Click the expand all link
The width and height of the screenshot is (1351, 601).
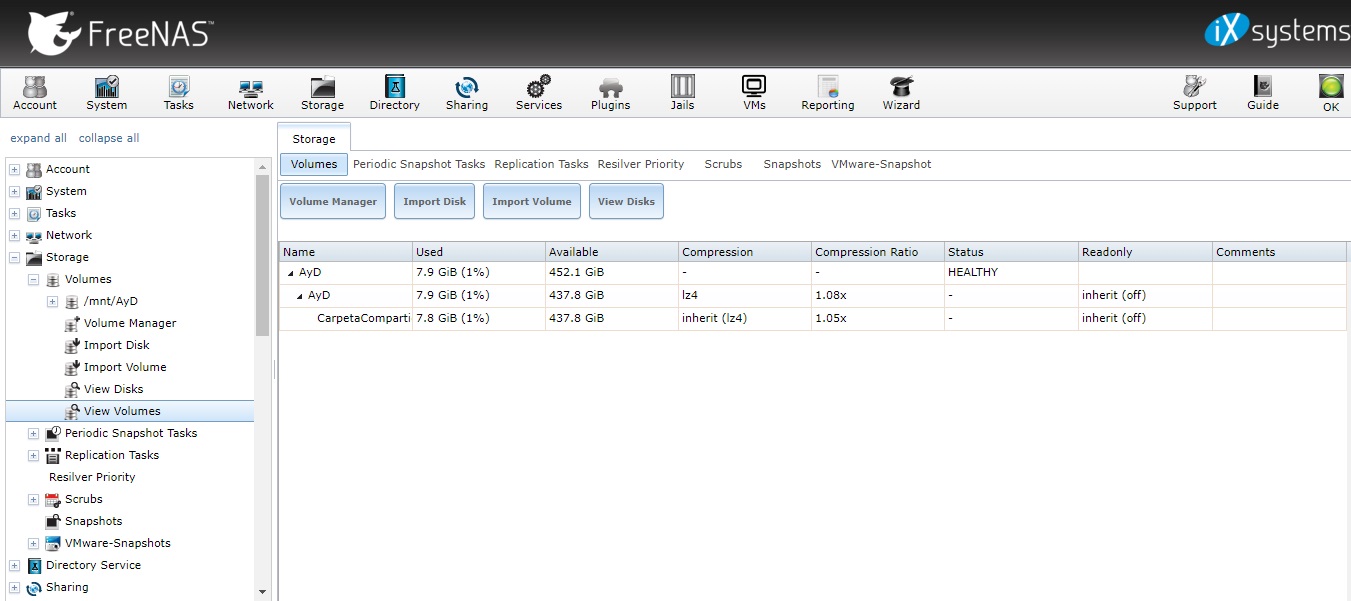39,138
